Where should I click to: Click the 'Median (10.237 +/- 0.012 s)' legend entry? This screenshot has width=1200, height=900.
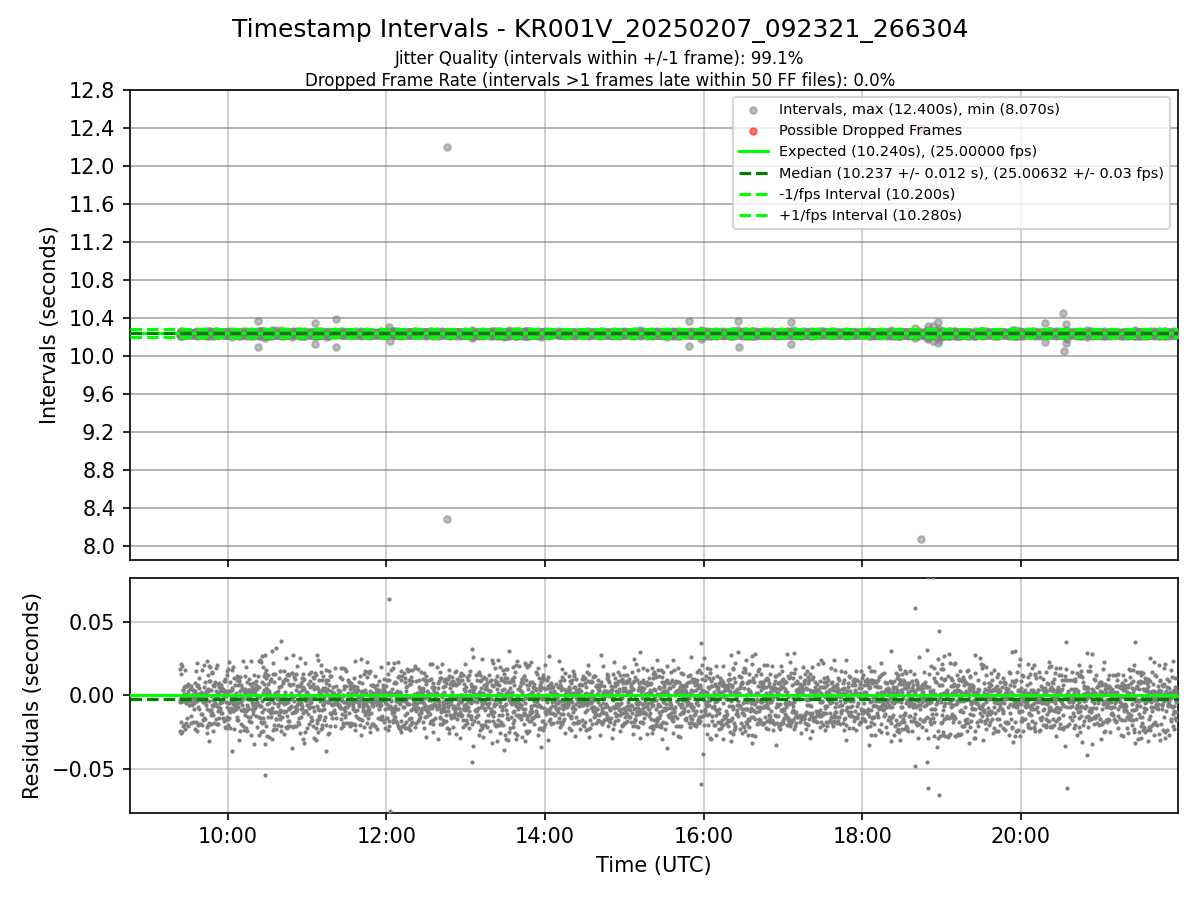pyautogui.click(x=971, y=172)
